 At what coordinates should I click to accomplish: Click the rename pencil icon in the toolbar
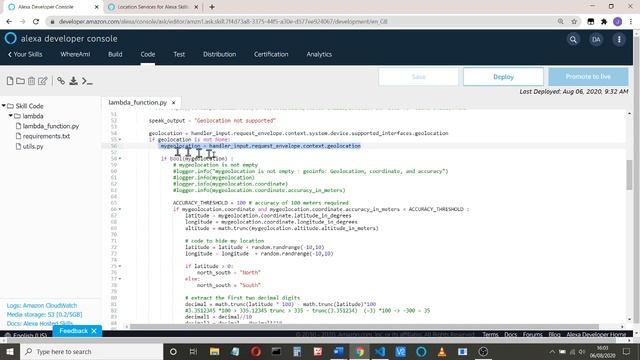[x=43, y=81]
